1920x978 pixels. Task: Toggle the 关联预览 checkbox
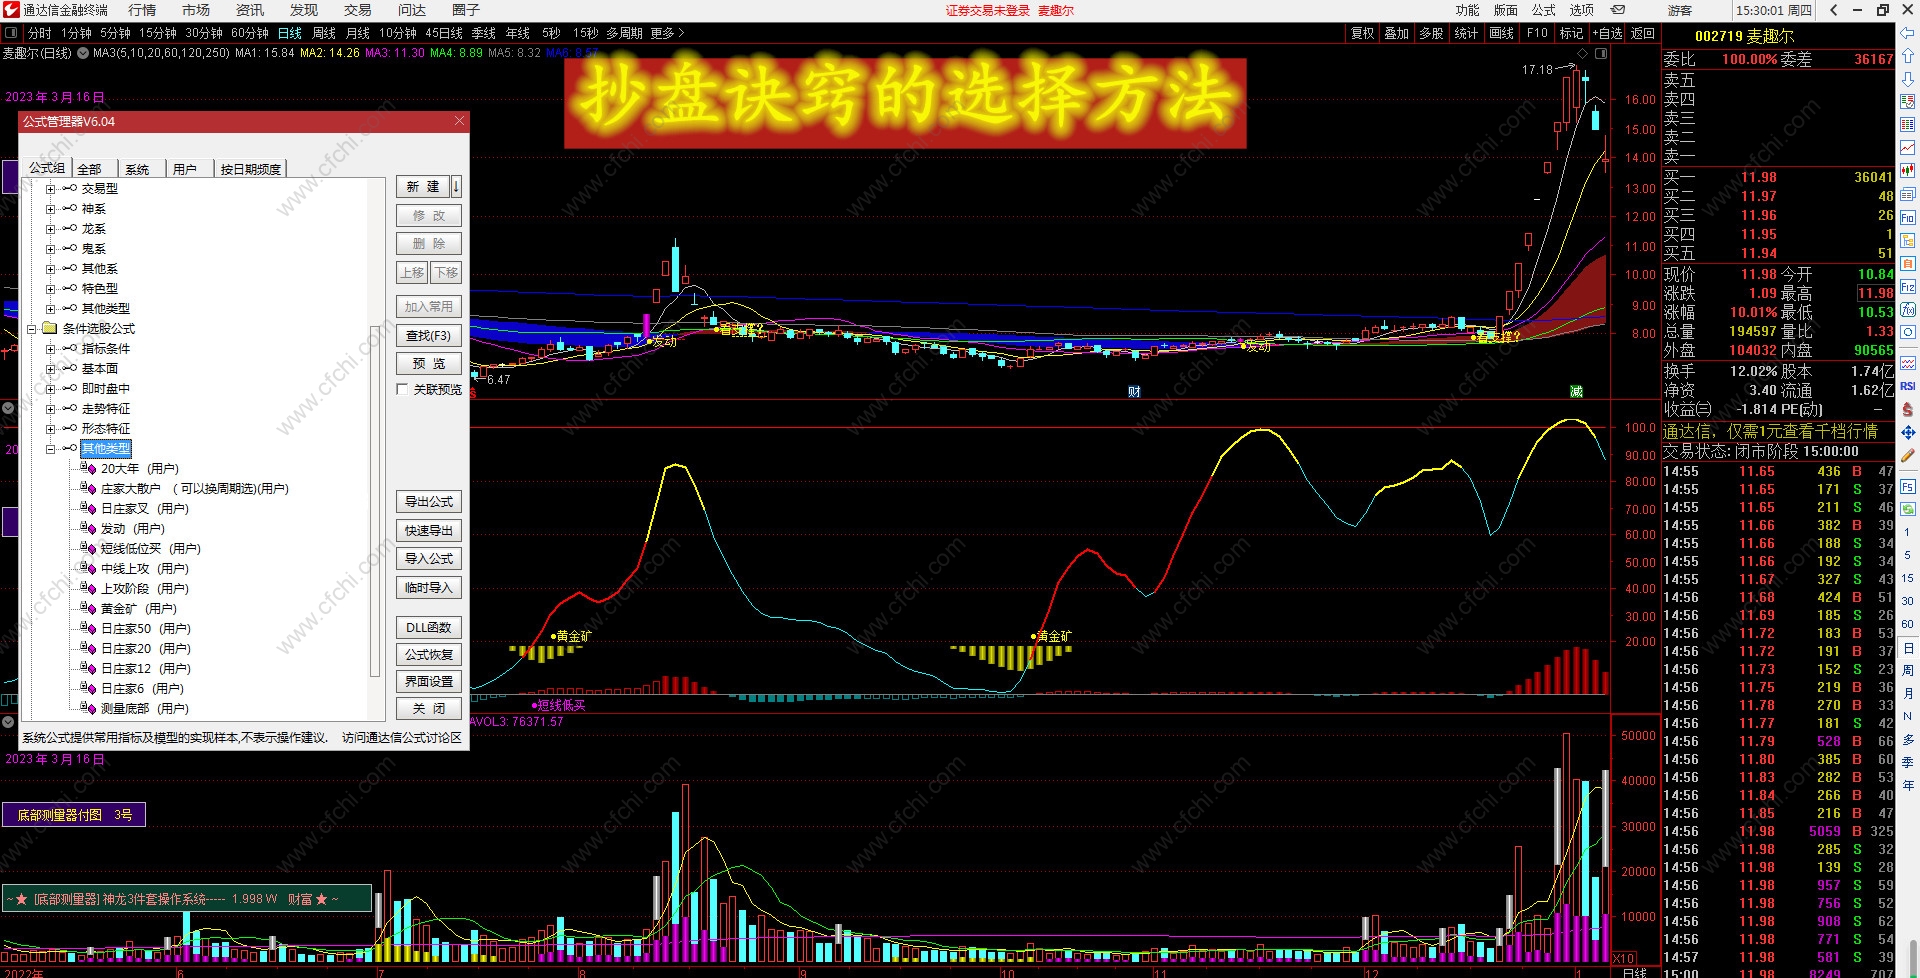tap(402, 389)
